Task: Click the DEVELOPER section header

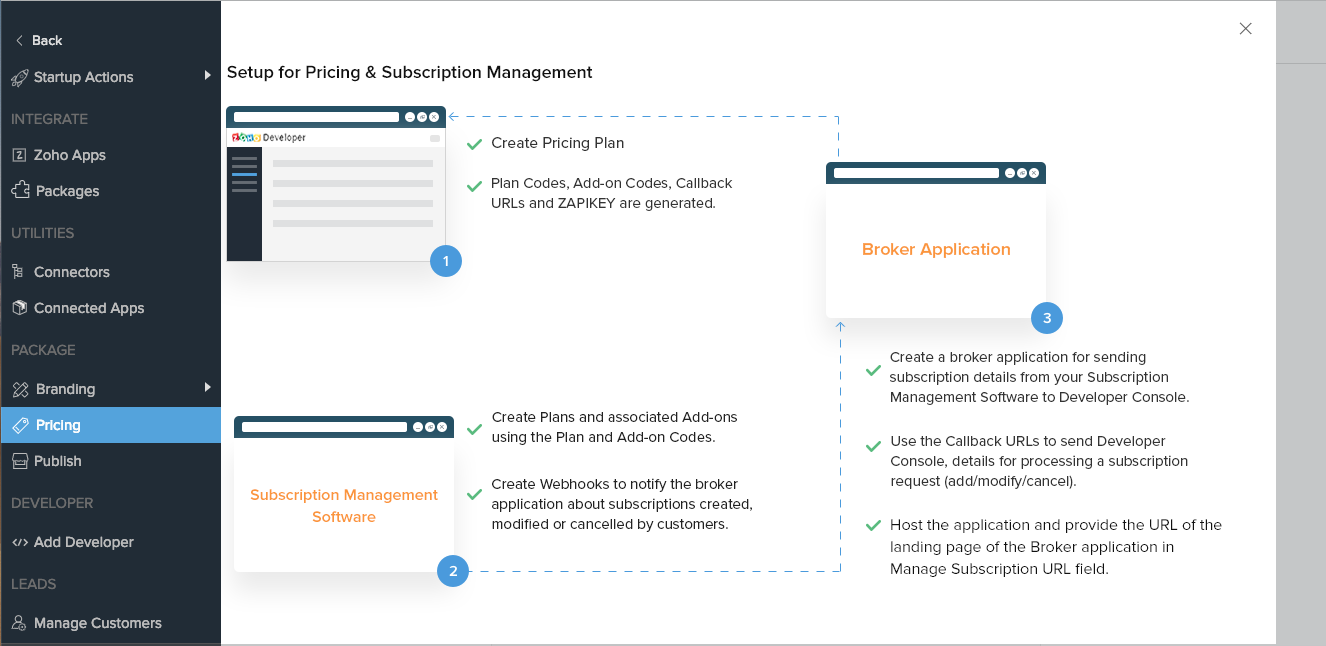Action: click(x=52, y=503)
